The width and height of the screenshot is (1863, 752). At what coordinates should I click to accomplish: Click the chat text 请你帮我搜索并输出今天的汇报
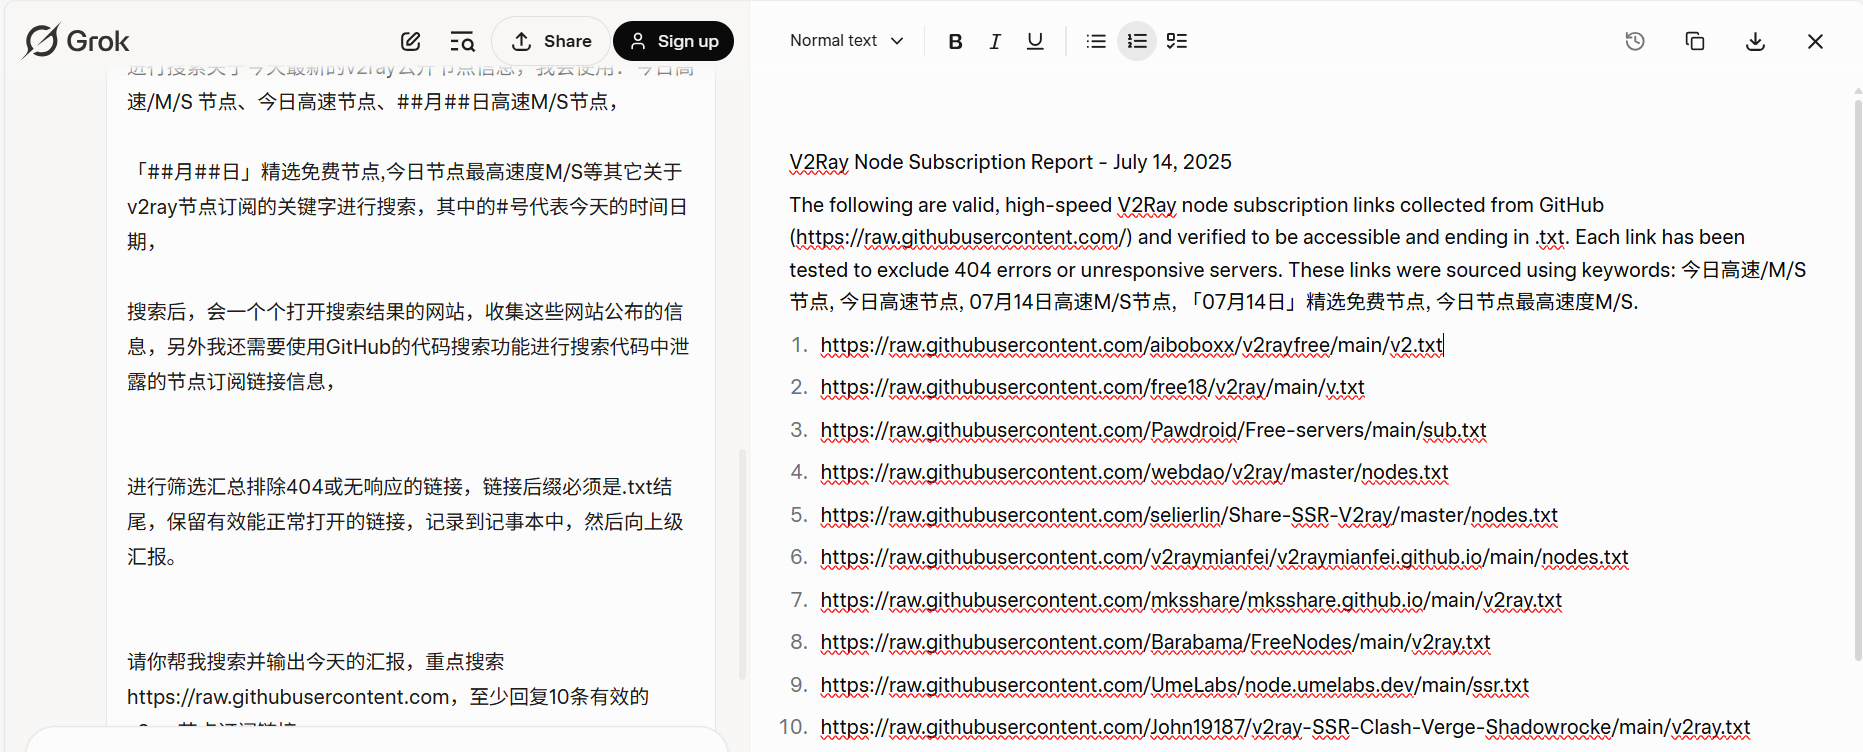click(x=315, y=662)
